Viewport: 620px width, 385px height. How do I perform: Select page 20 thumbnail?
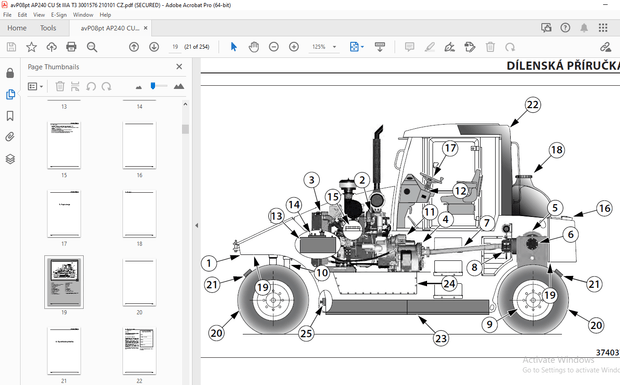pyautogui.click(x=139, y=282)
